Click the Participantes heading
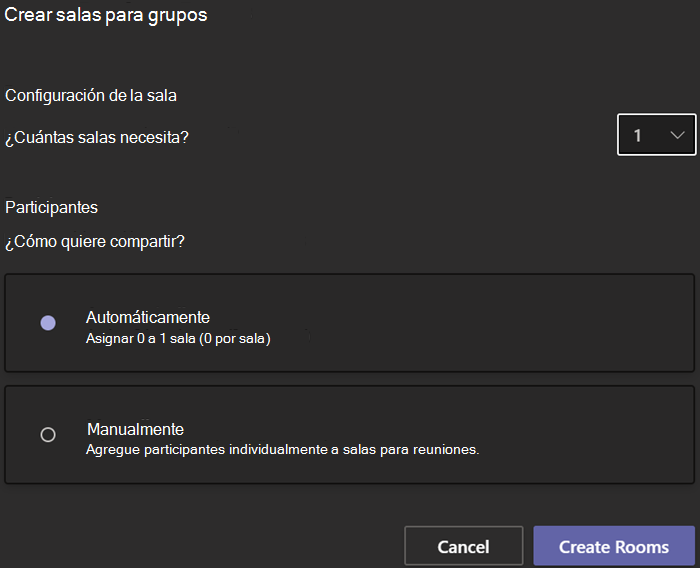This screenshot has width=700, height=568. (x=51, y=208)
